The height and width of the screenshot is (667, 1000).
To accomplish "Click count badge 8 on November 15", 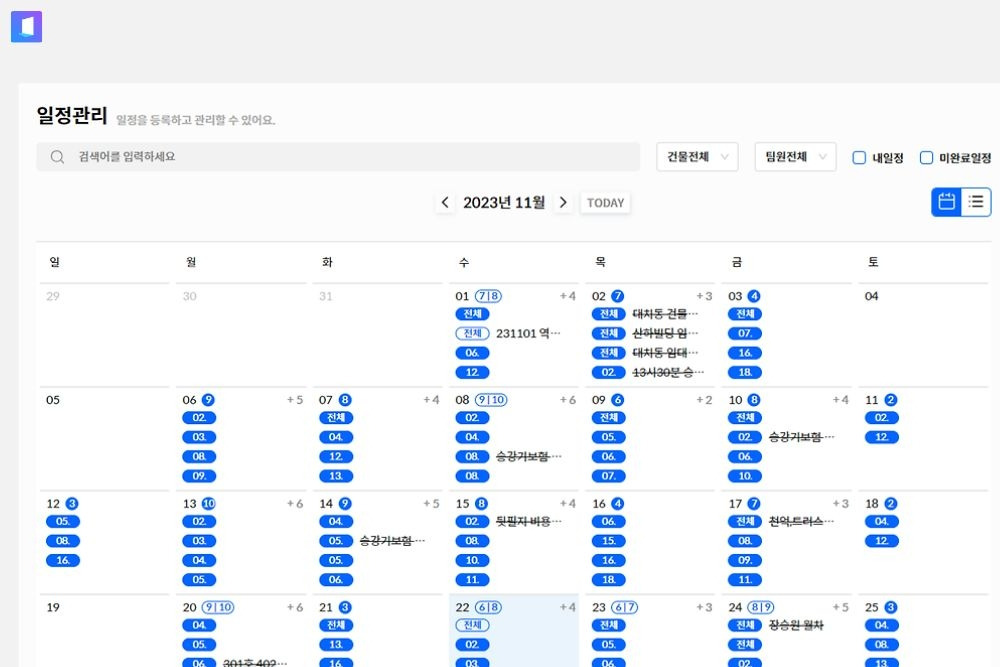I will pos(481,504).
